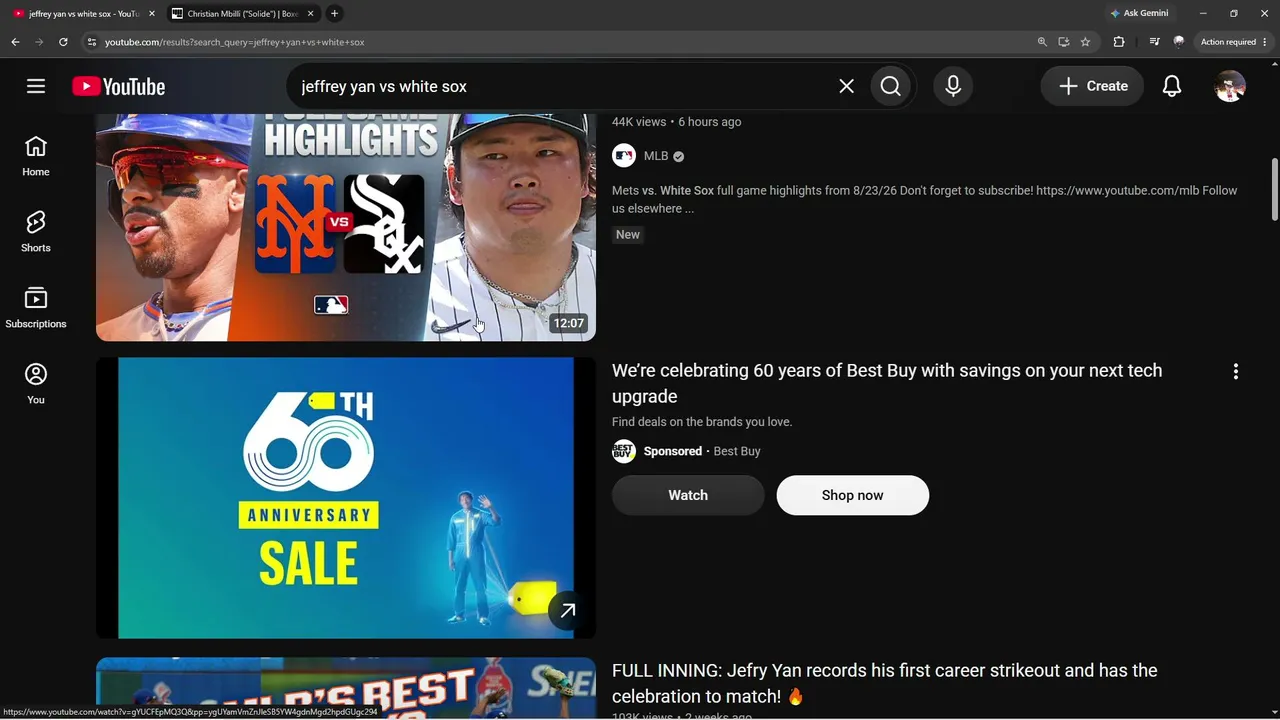1280x720 pixels.
Task: Go back in browser
Action: coord(15,42)
